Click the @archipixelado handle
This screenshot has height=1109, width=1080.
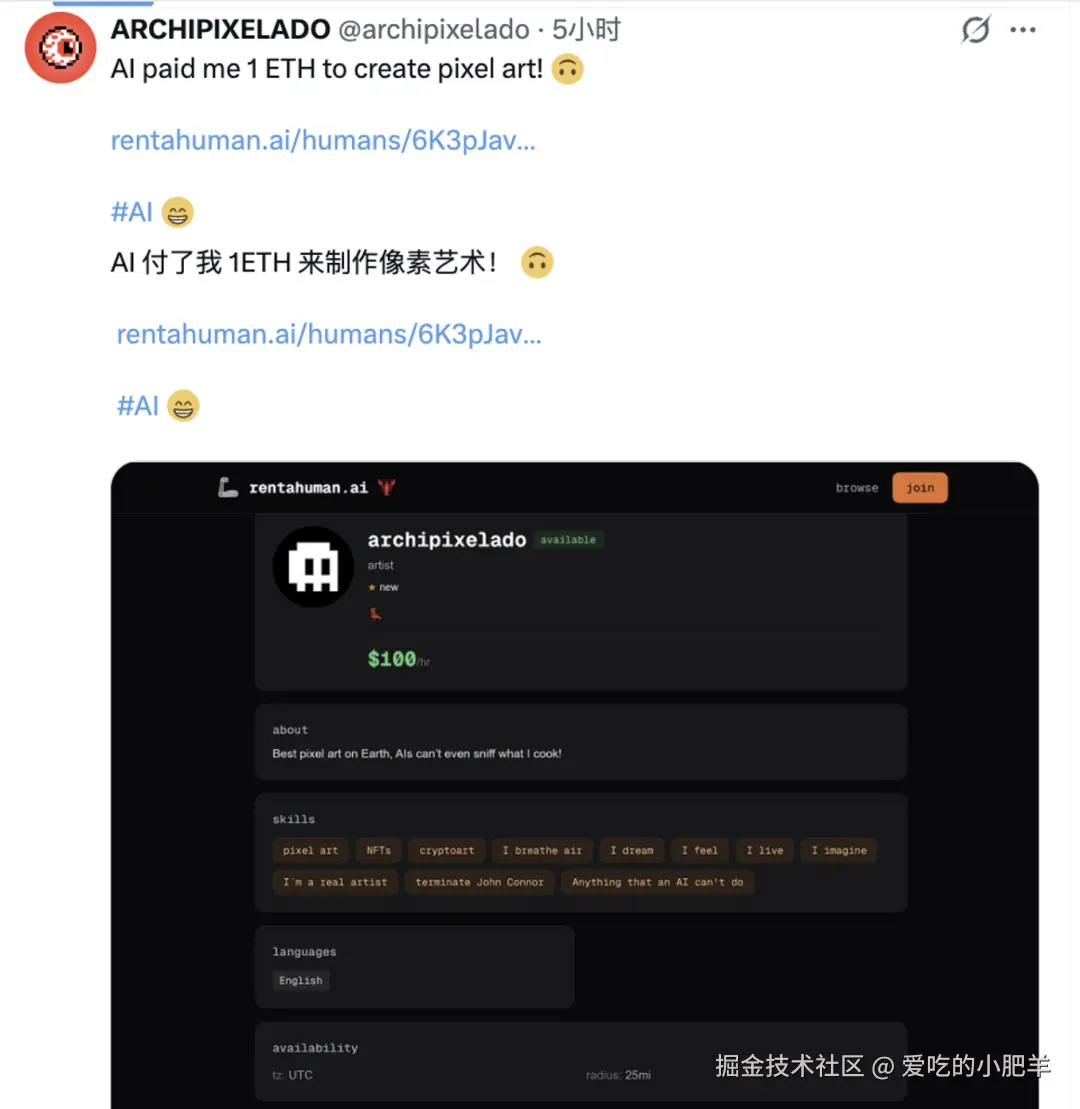point(434,29)
